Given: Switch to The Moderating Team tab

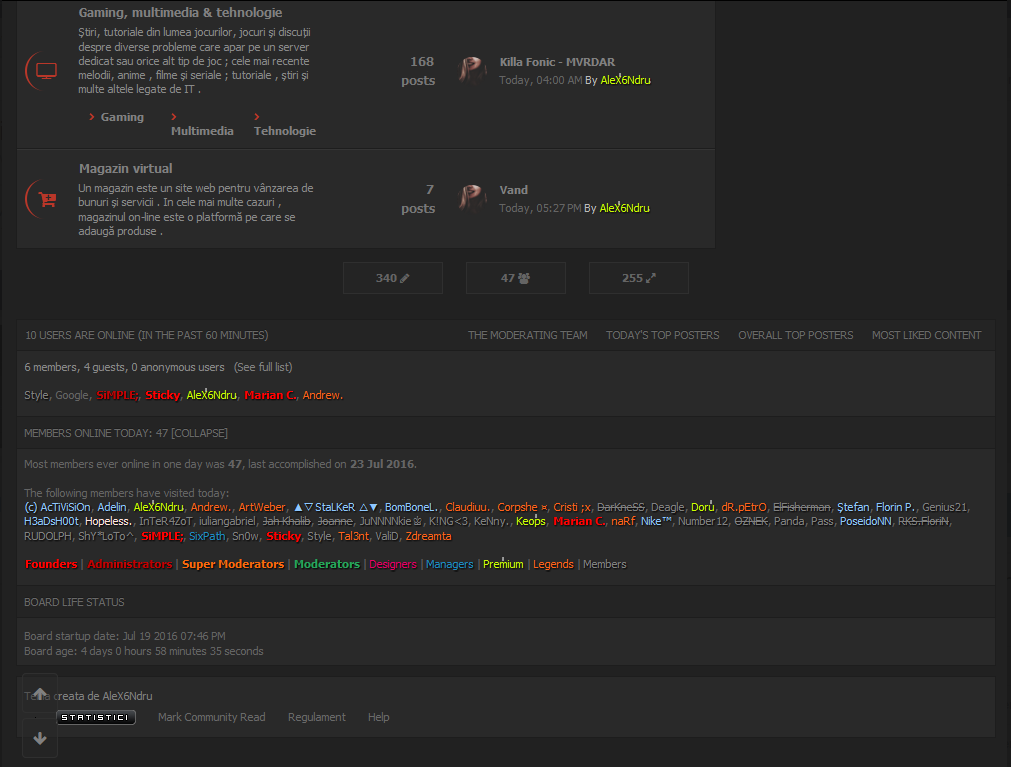Looking at the screenshot, I should click(x=527, y=335).
